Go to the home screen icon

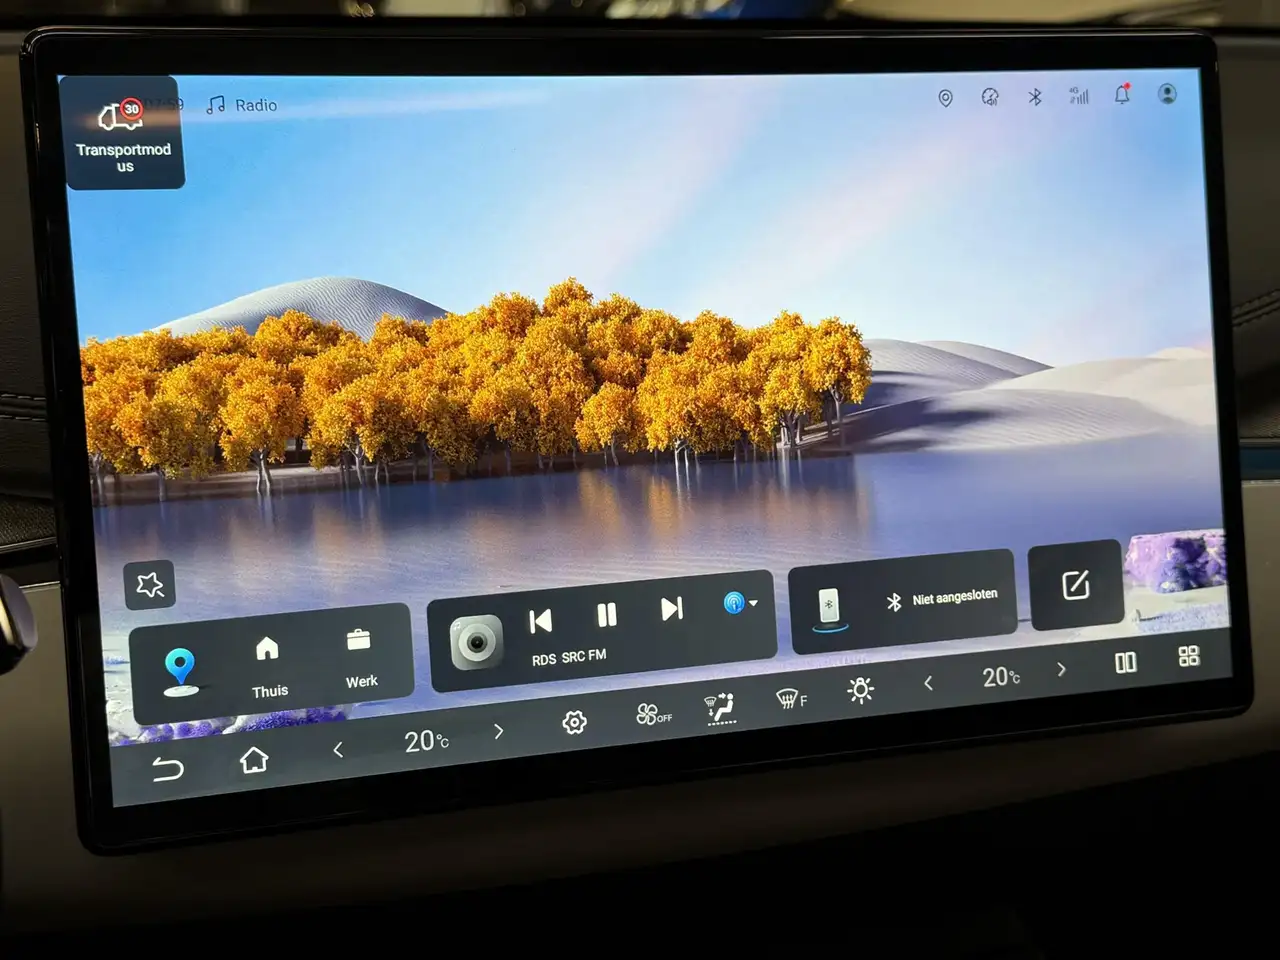tap(254, 760)
